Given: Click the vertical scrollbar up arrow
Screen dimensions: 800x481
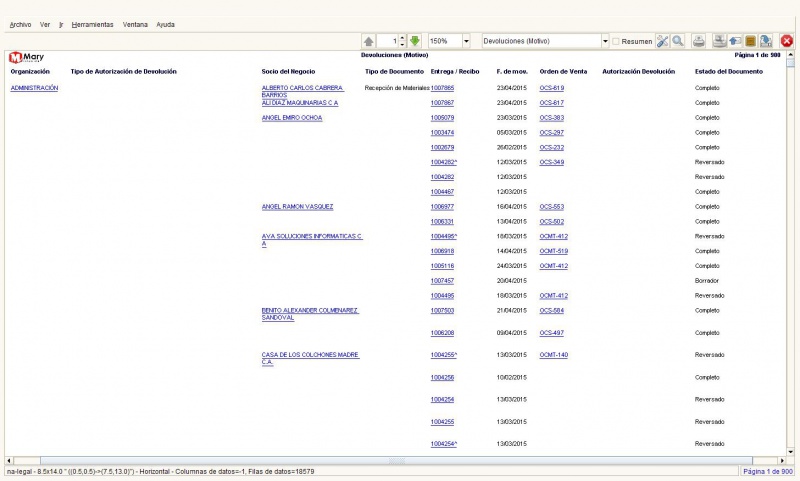Looking at the screenshot, I should point(790,54).
